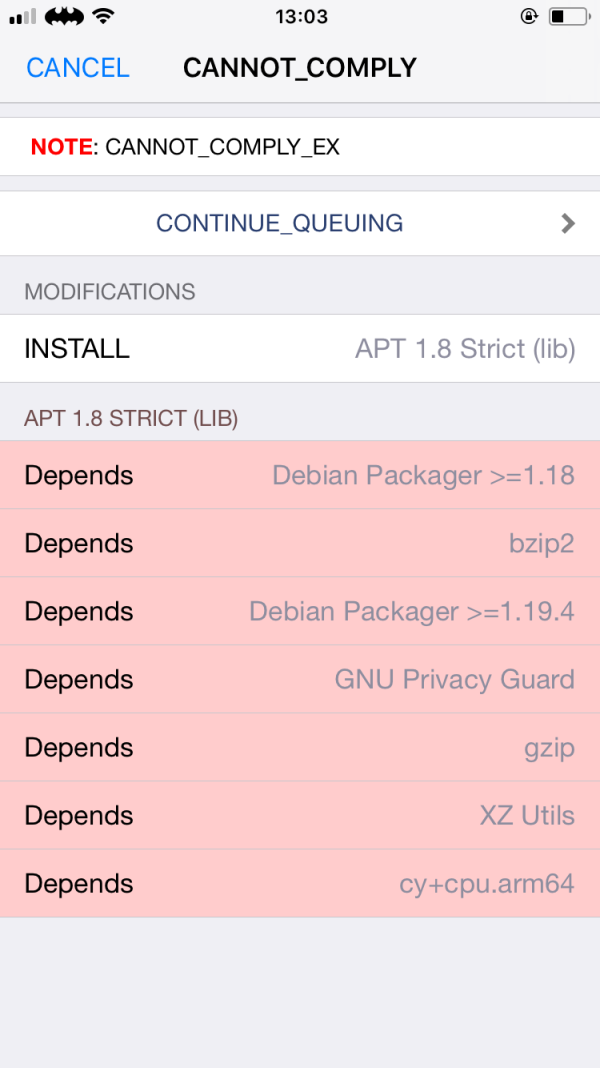600x1068 pixels.
Task: Tap the battery indicator icon
Action: pos(568,16)
